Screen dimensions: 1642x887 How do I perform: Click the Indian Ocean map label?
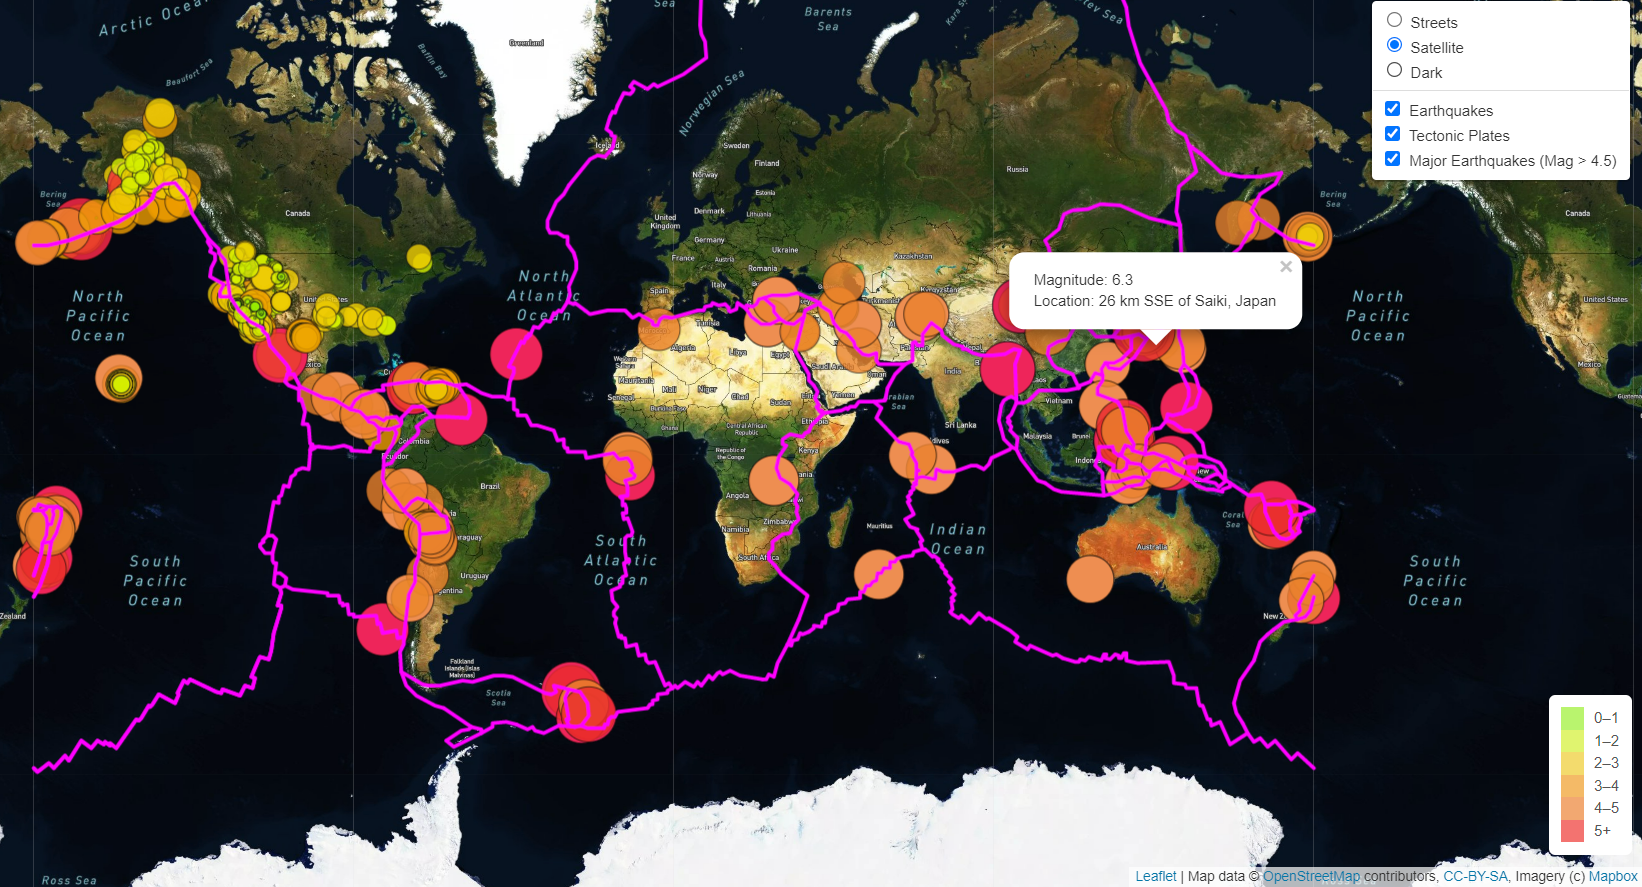(x=957, y=539)
